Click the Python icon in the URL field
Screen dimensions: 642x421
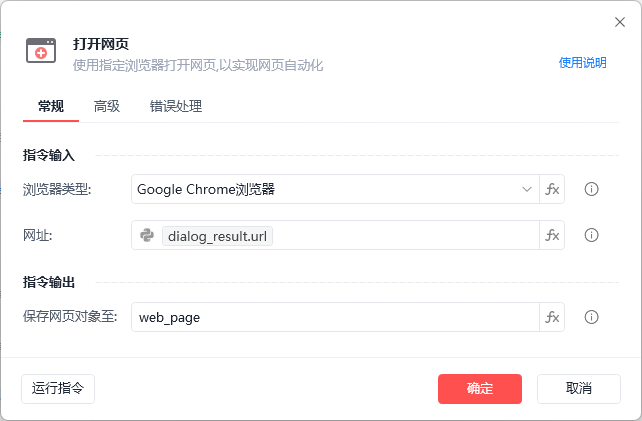147,235
